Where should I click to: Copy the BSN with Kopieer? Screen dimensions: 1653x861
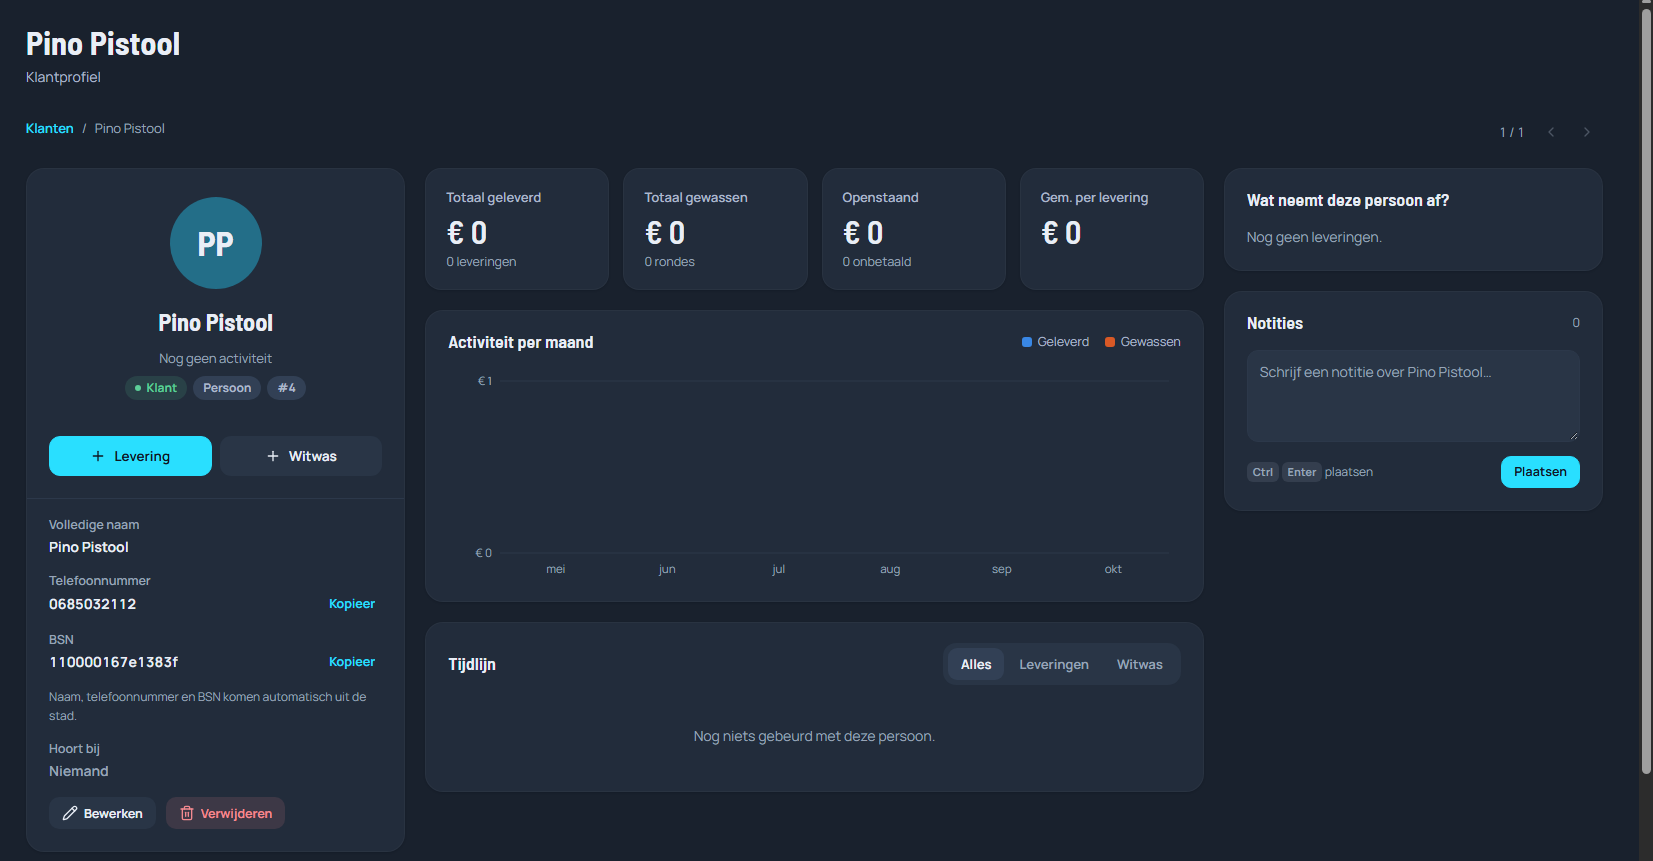click(352, 661)
